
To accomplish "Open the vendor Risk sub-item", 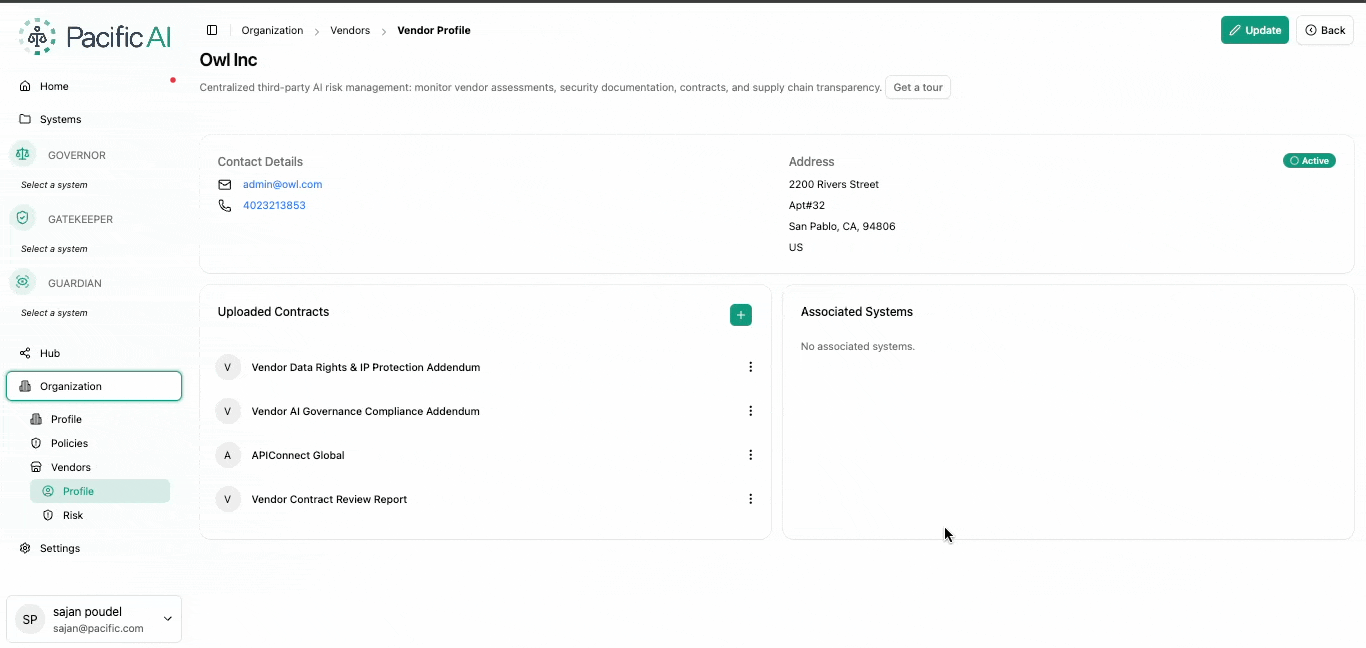I will [72, 515].
